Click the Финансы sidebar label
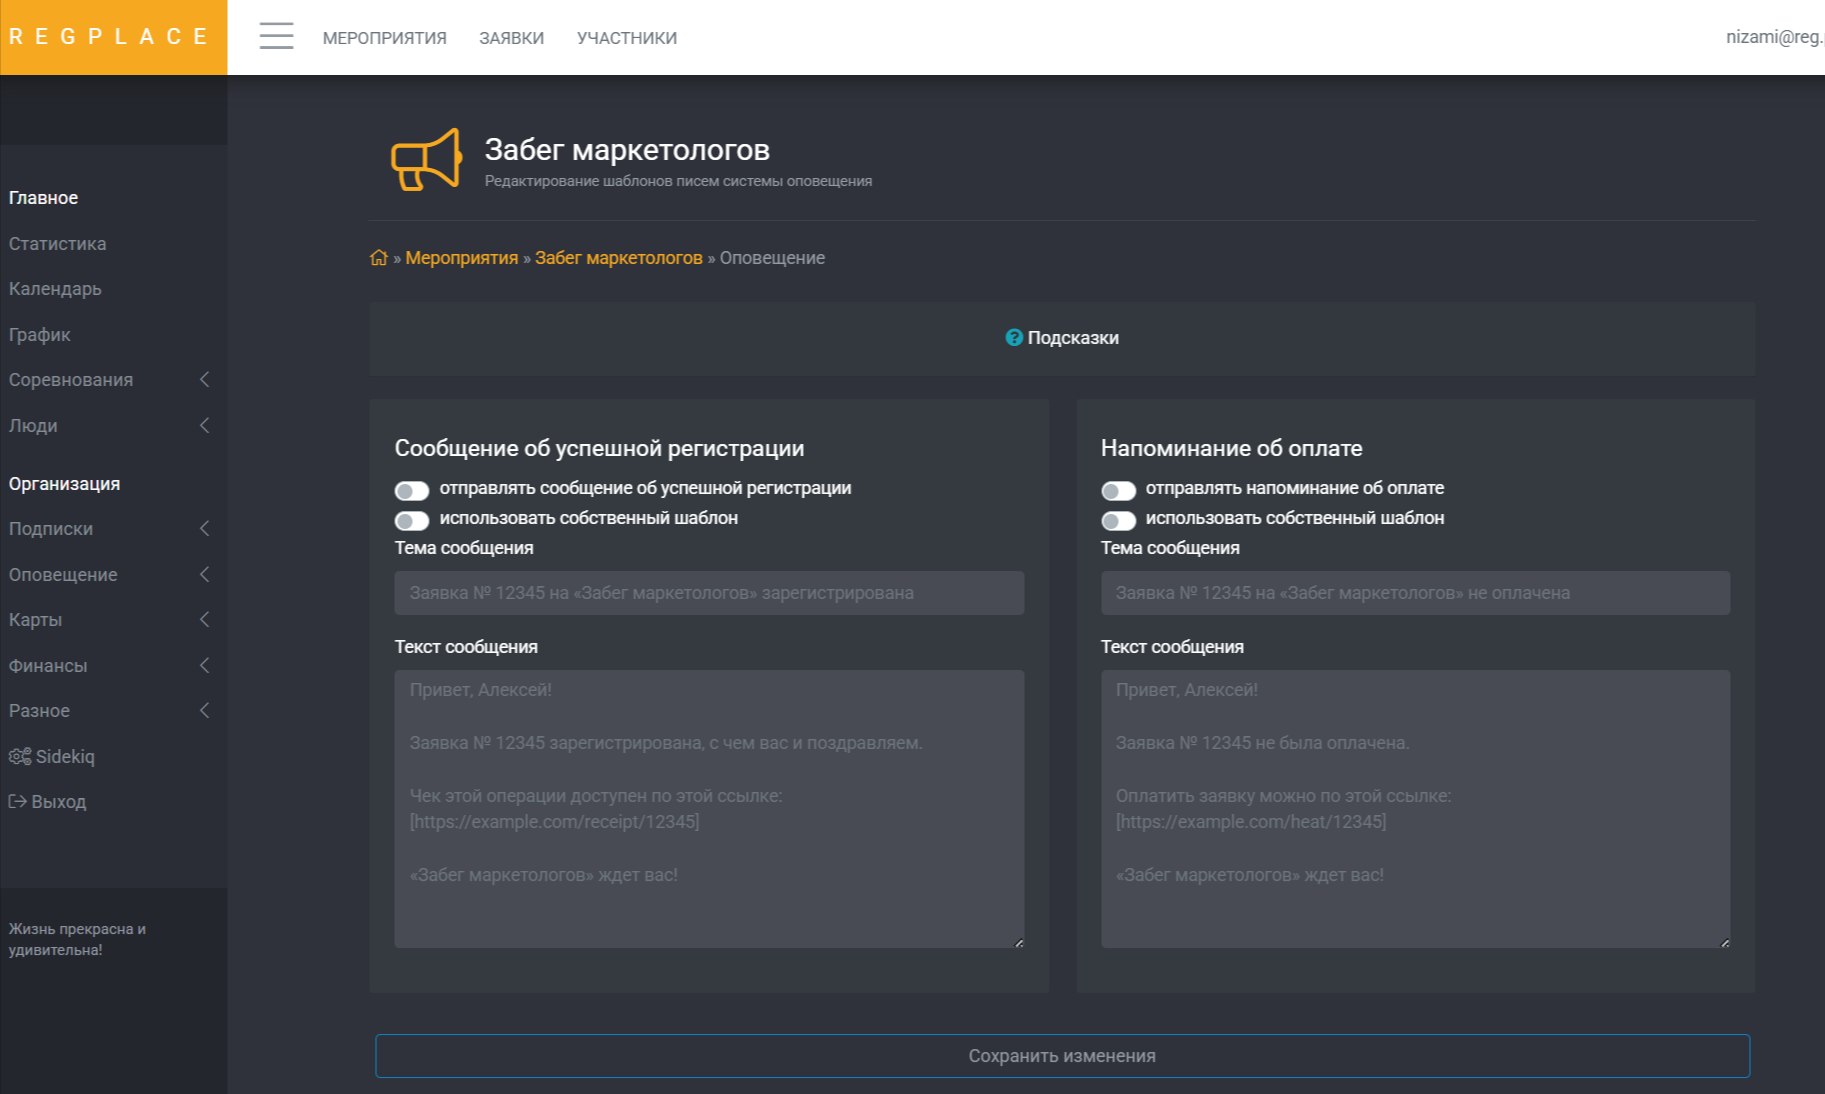This screenshot has height=1094, width=1825. [x=48, y=665]
